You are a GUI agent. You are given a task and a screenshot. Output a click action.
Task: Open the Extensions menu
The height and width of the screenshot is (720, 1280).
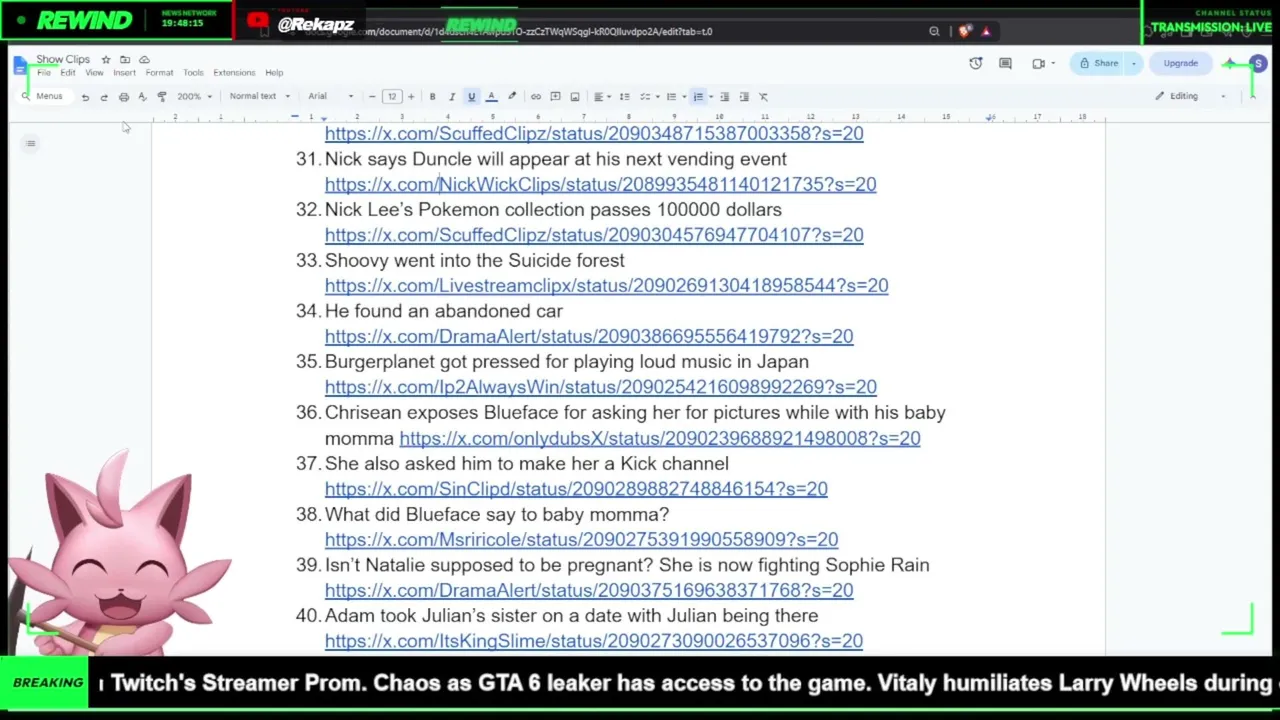[x=234, y=73]
